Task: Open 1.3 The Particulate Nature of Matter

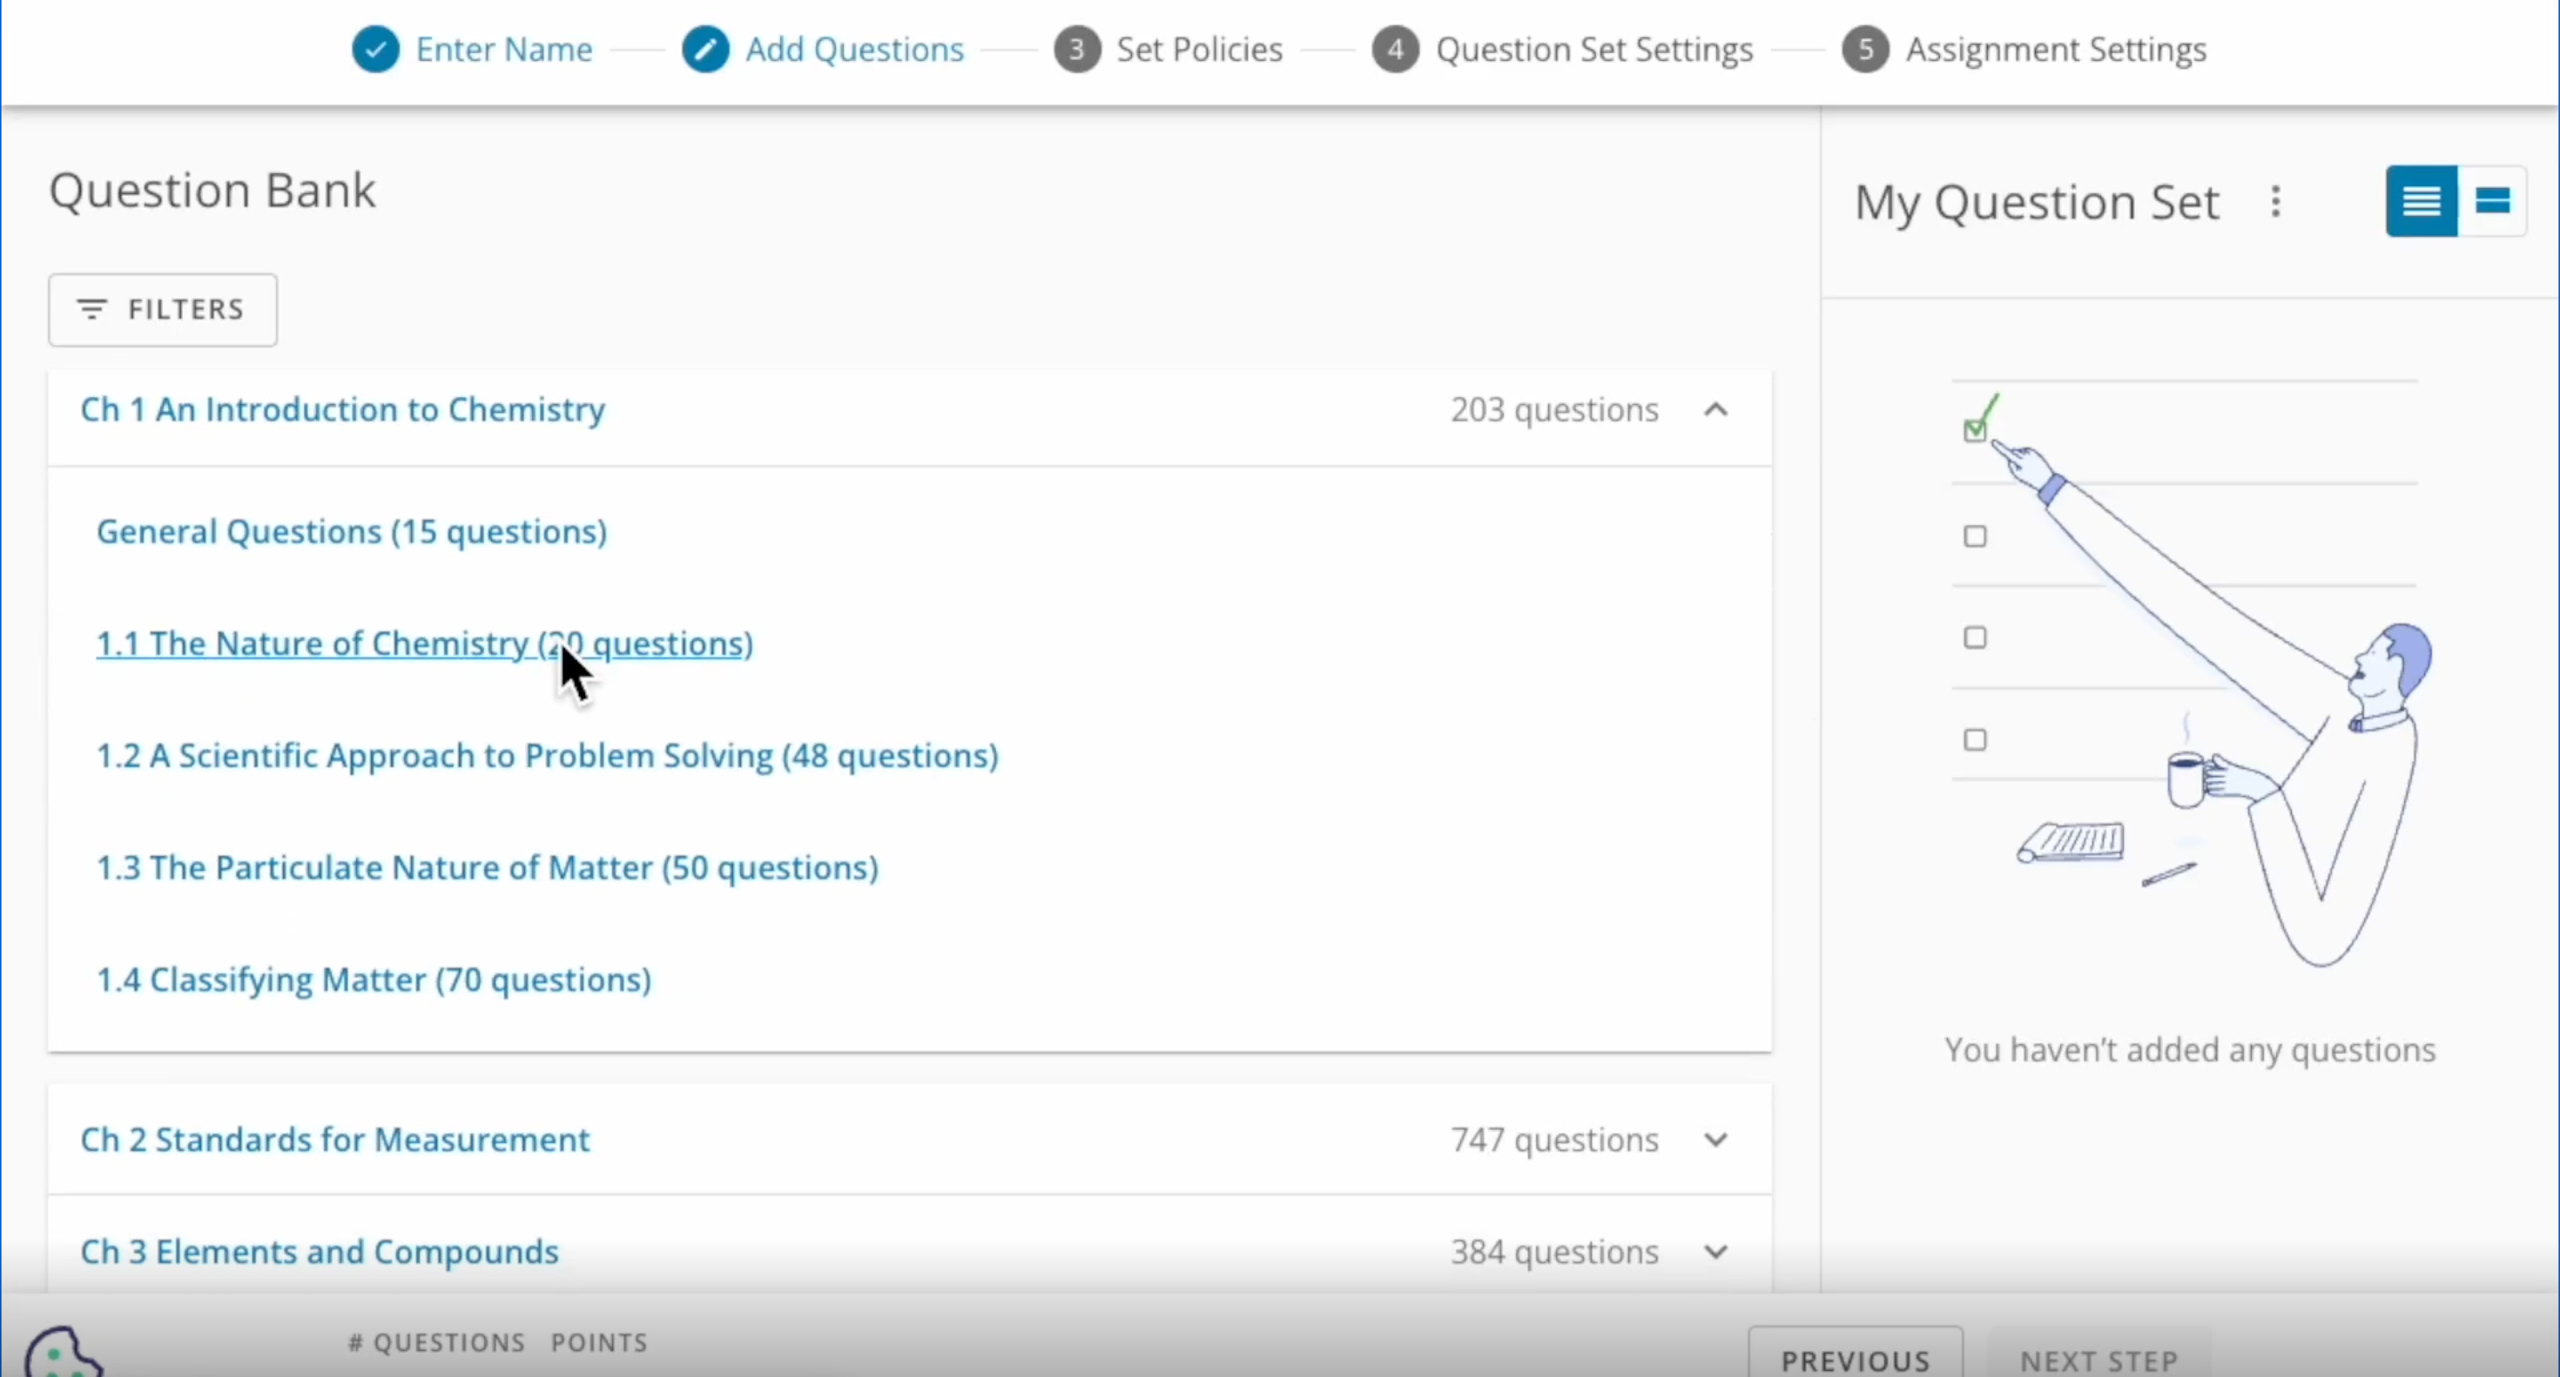Action: (487, 868)
